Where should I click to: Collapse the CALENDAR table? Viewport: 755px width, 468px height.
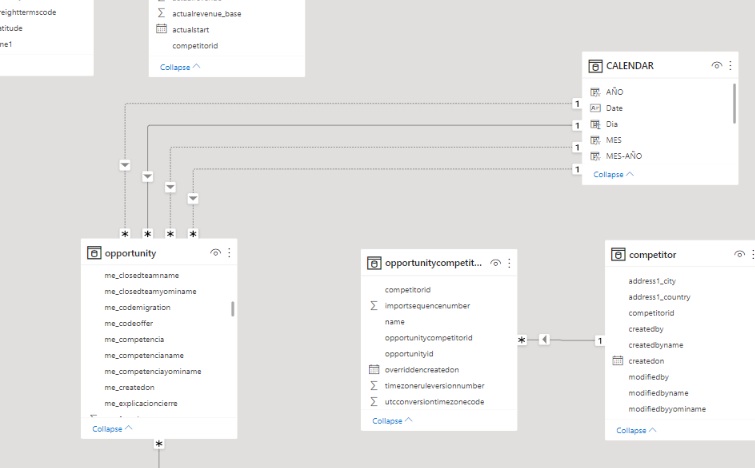click(x=613, y=174)
